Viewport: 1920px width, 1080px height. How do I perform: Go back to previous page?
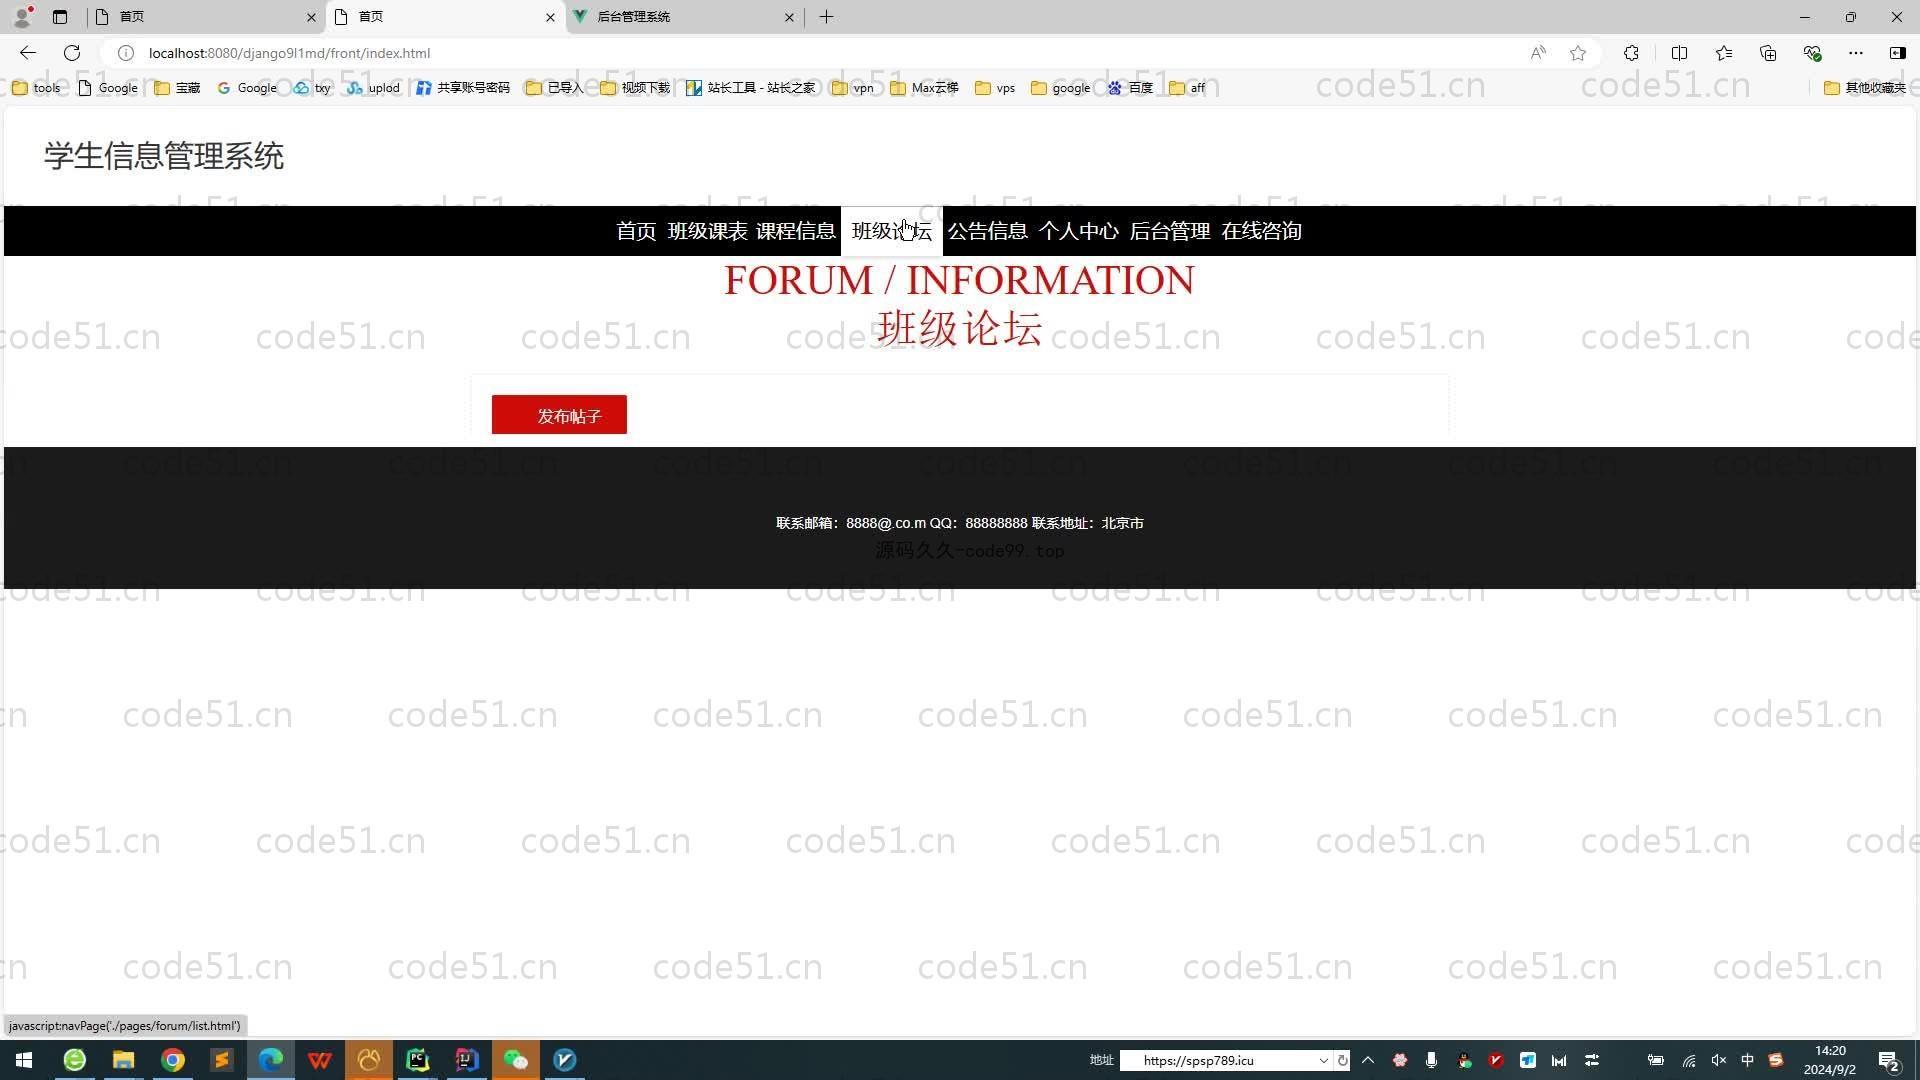pos(28,53)
